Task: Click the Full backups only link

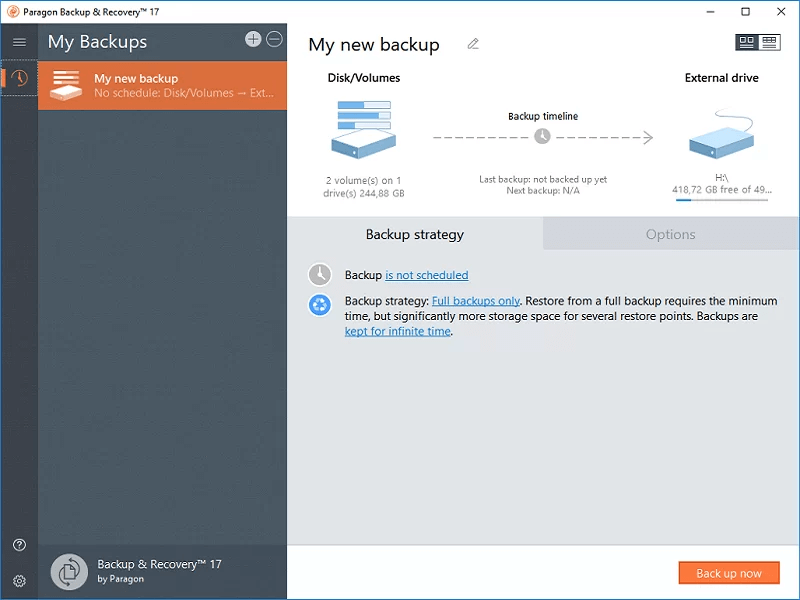Action: pos(475,300)
